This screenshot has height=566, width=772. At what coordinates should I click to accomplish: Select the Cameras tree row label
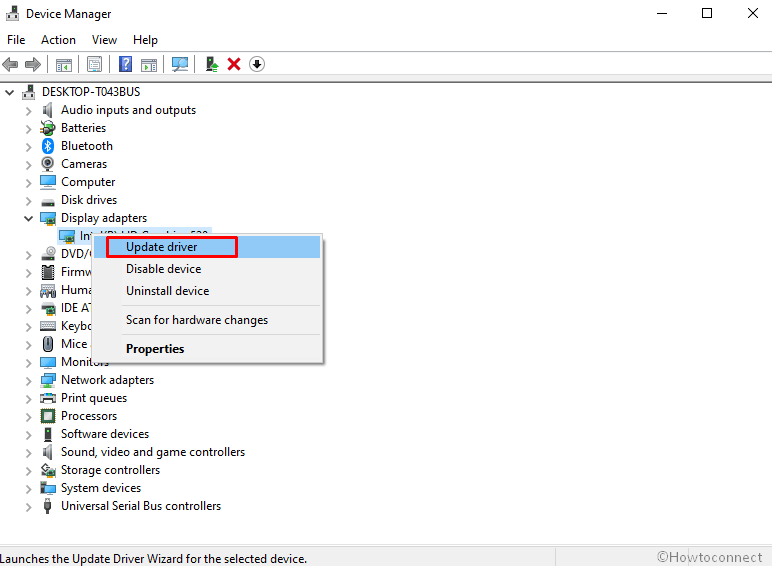tap(84, 164)
